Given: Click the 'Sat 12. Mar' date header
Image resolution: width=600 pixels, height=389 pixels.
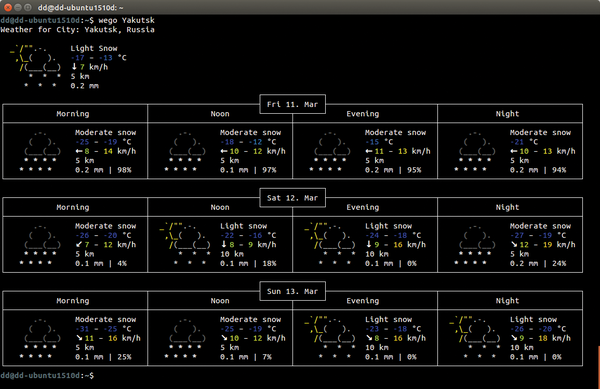Looking at the screenshot, I should 292,198.
